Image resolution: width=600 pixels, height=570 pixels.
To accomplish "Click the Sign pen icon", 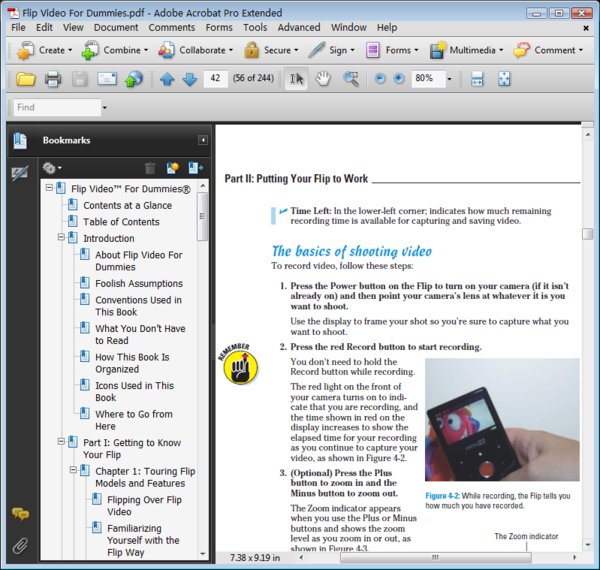I will [x=317, y=50].
